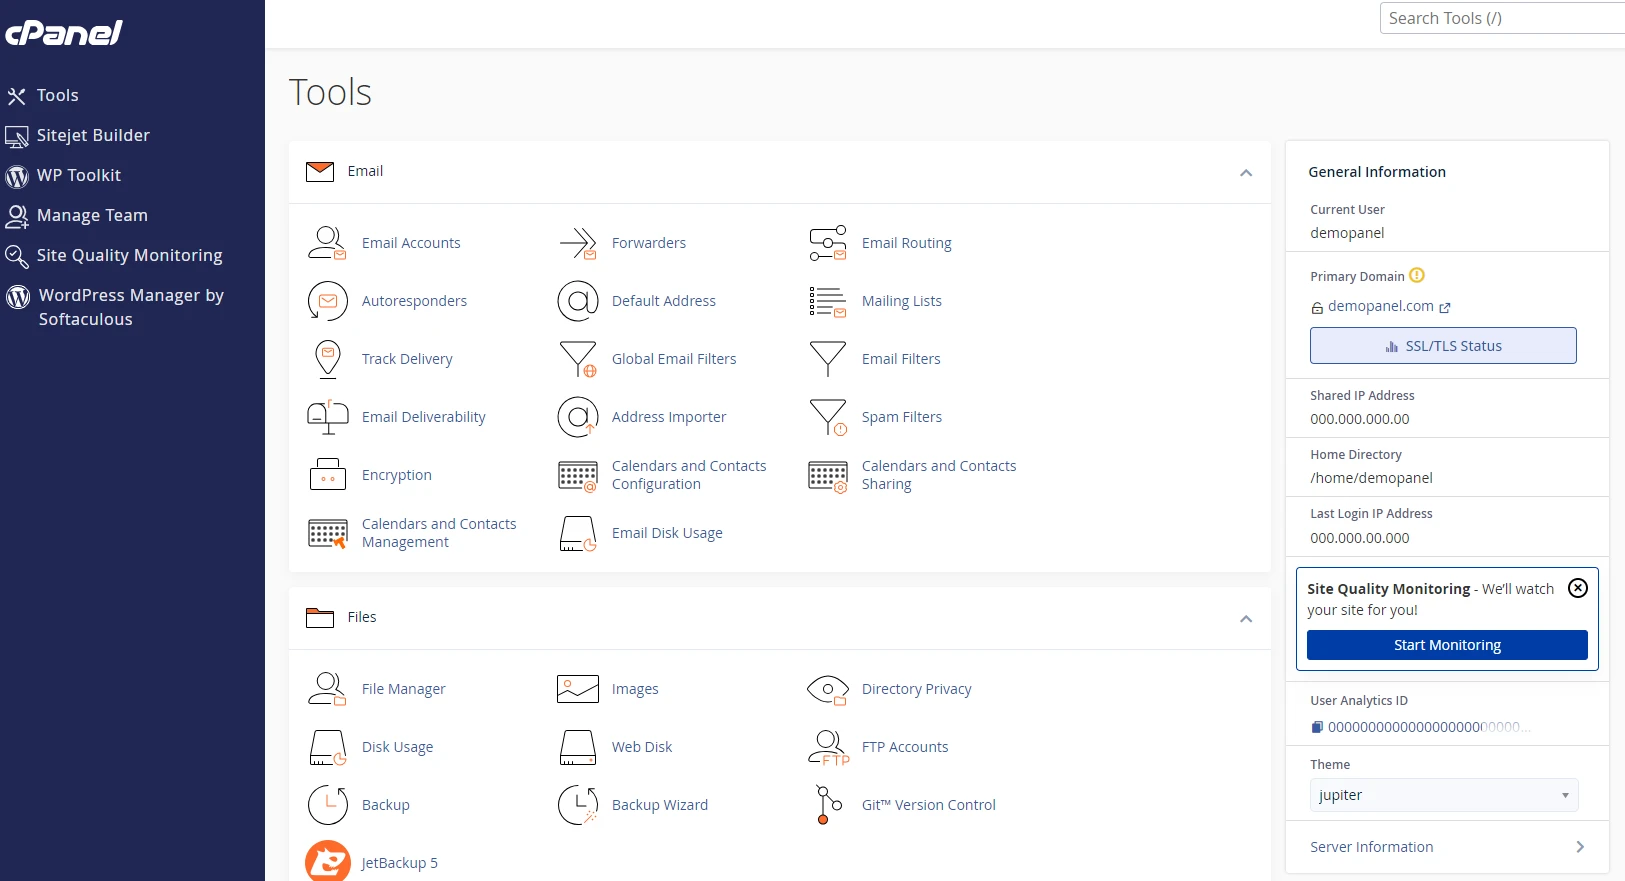Screen dimensions: 1625x881
Task: Copy the User Analytics ID icon
Action: 1317,727
